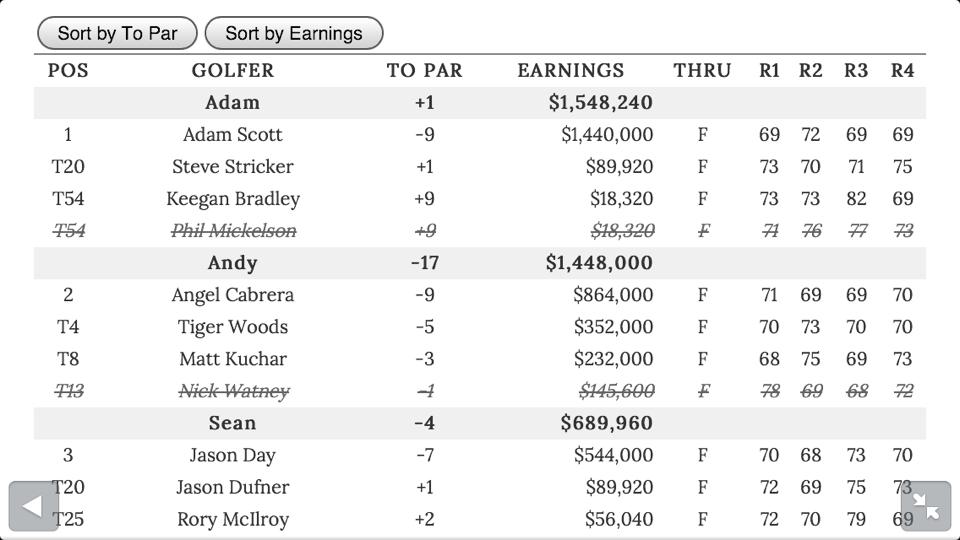Click the R4 column header
Screen dimensions: 960x540
902,71
